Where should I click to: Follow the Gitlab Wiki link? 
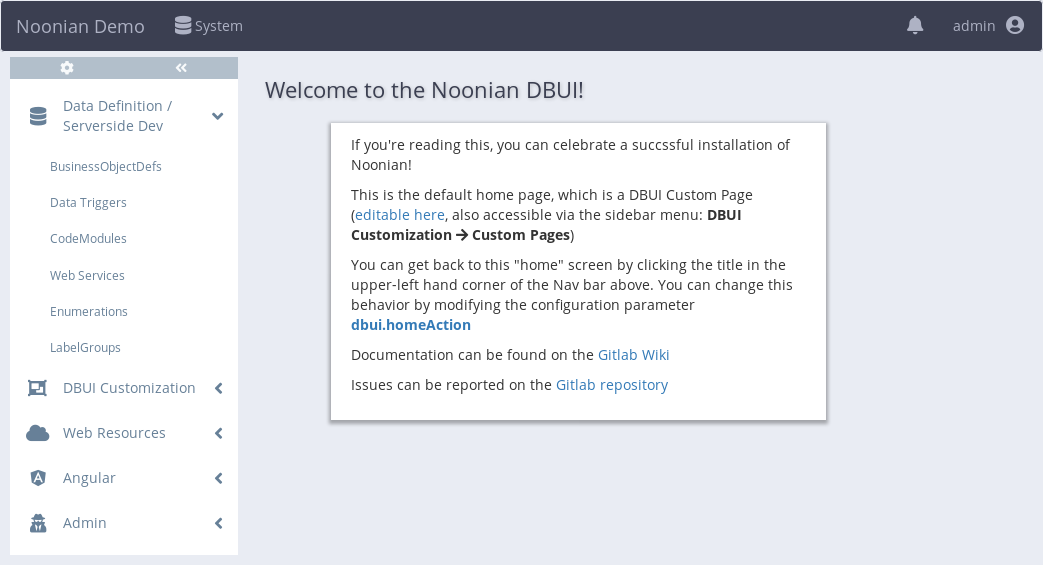pos(633,355)
